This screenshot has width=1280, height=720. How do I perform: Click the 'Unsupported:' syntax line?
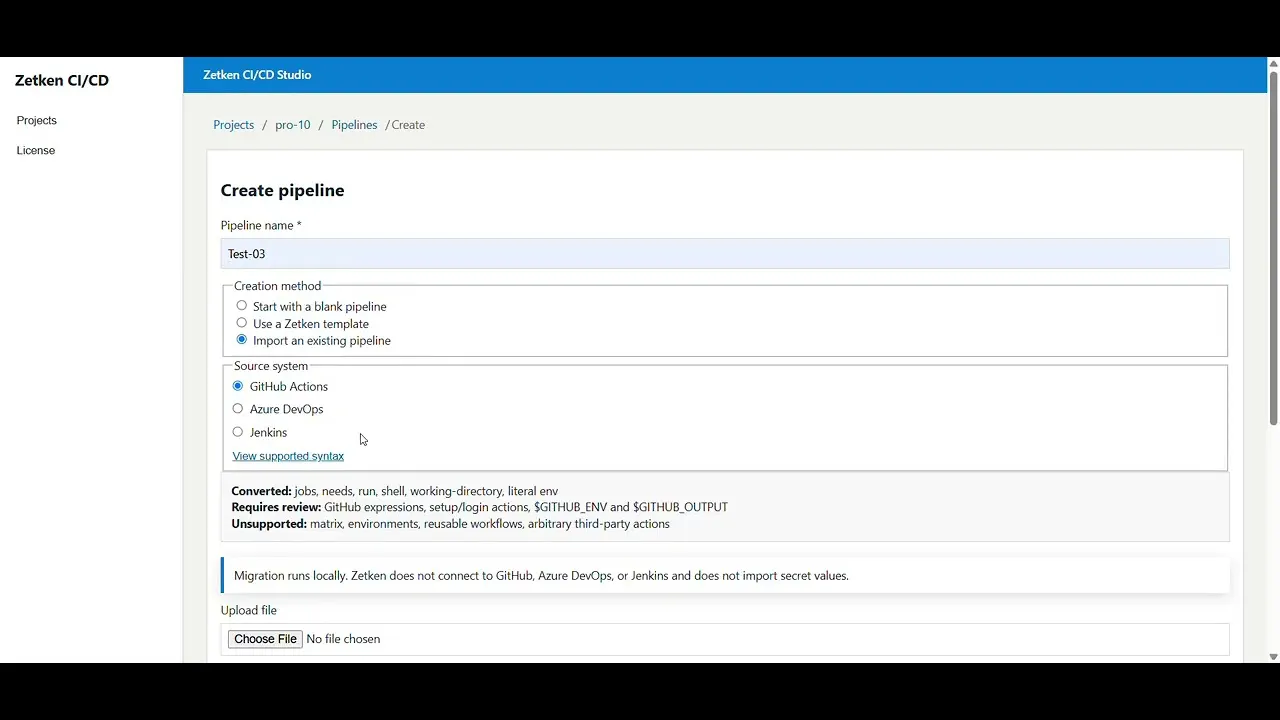[x=451, y=524]
